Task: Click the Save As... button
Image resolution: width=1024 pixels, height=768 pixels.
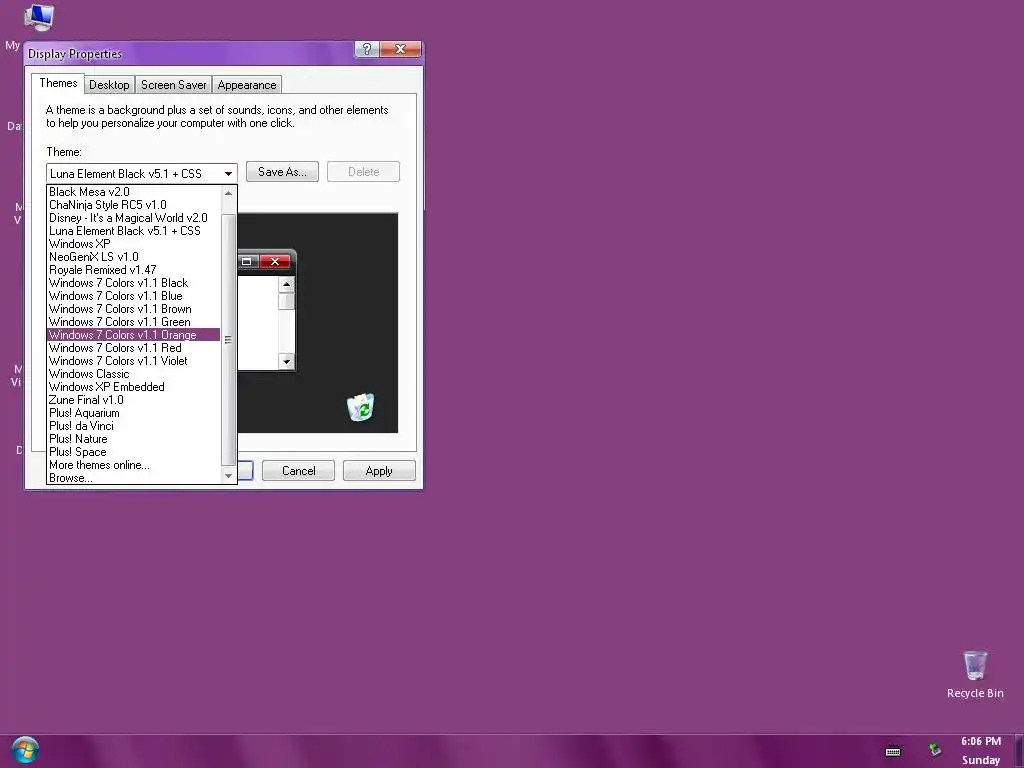Action: click(282, 172)
